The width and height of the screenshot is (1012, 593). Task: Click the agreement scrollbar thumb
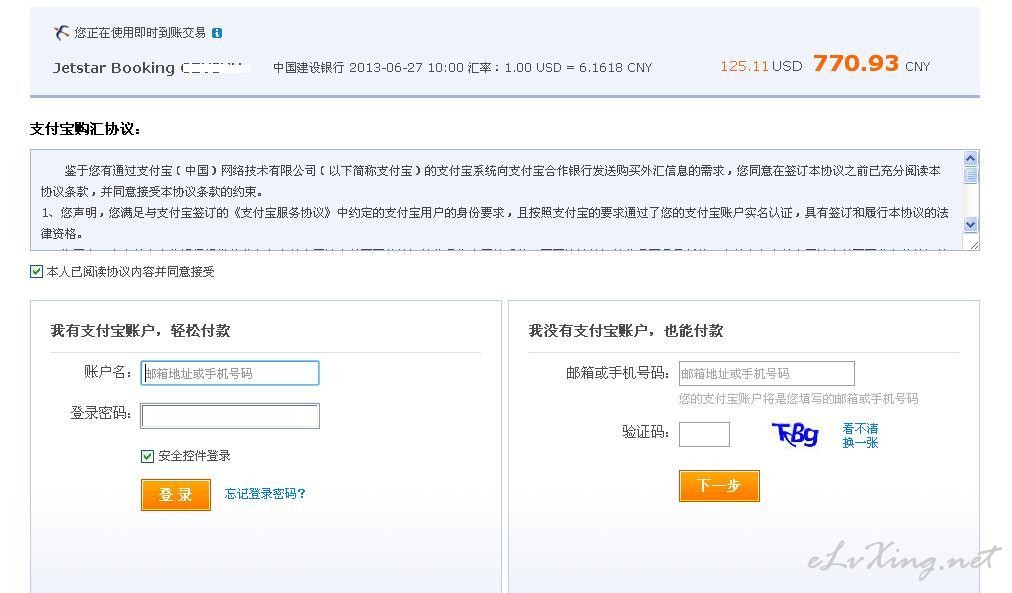pyautogui.click(x=970, y=175)
